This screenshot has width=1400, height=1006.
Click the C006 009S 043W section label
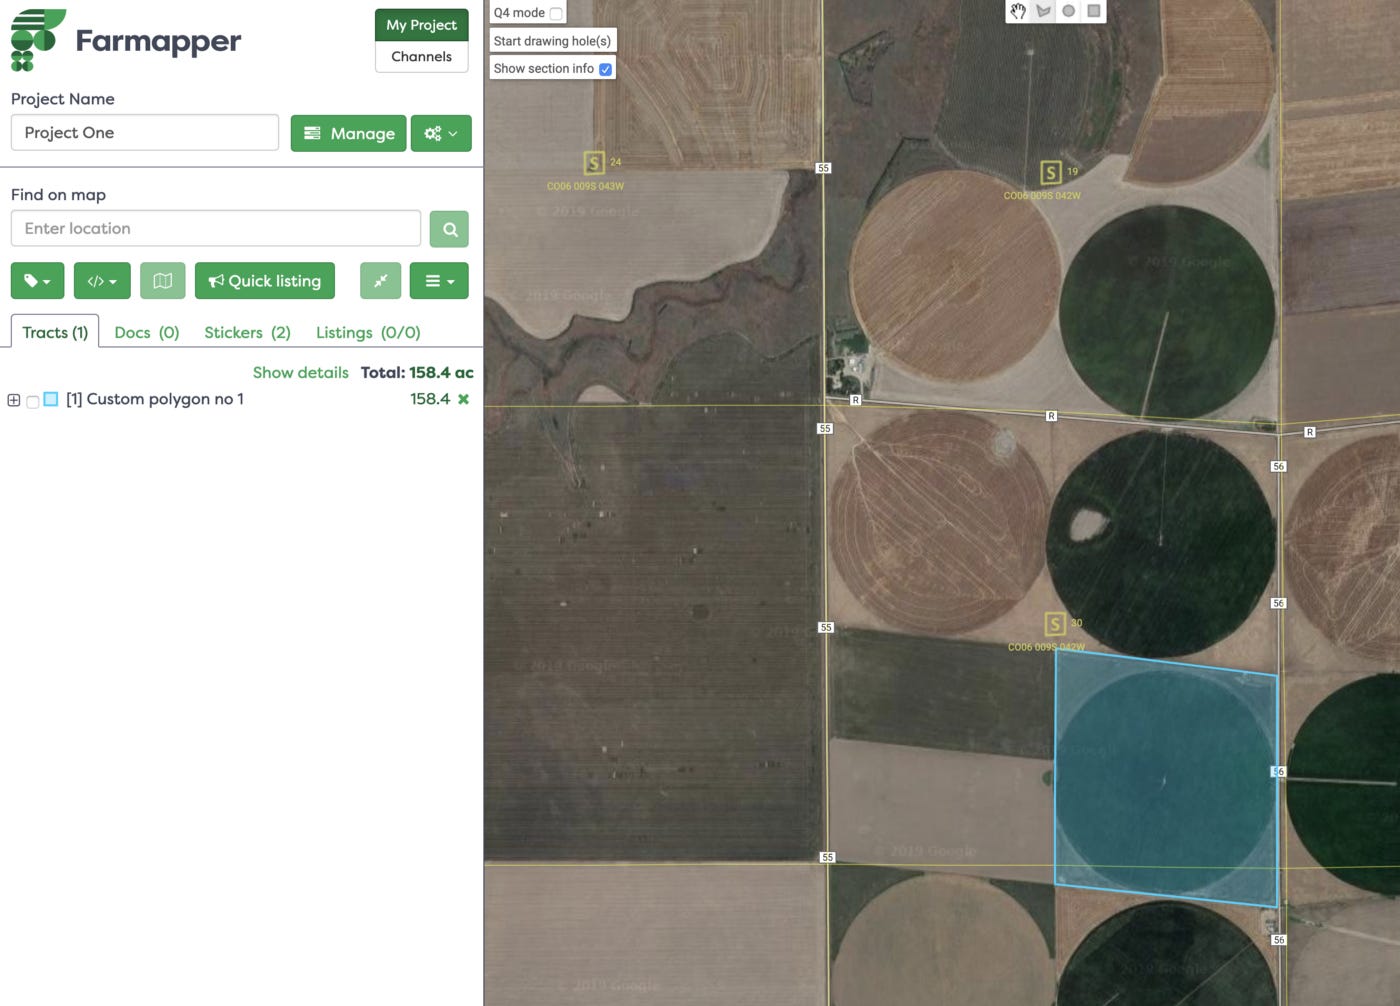(x=585, y=187)
